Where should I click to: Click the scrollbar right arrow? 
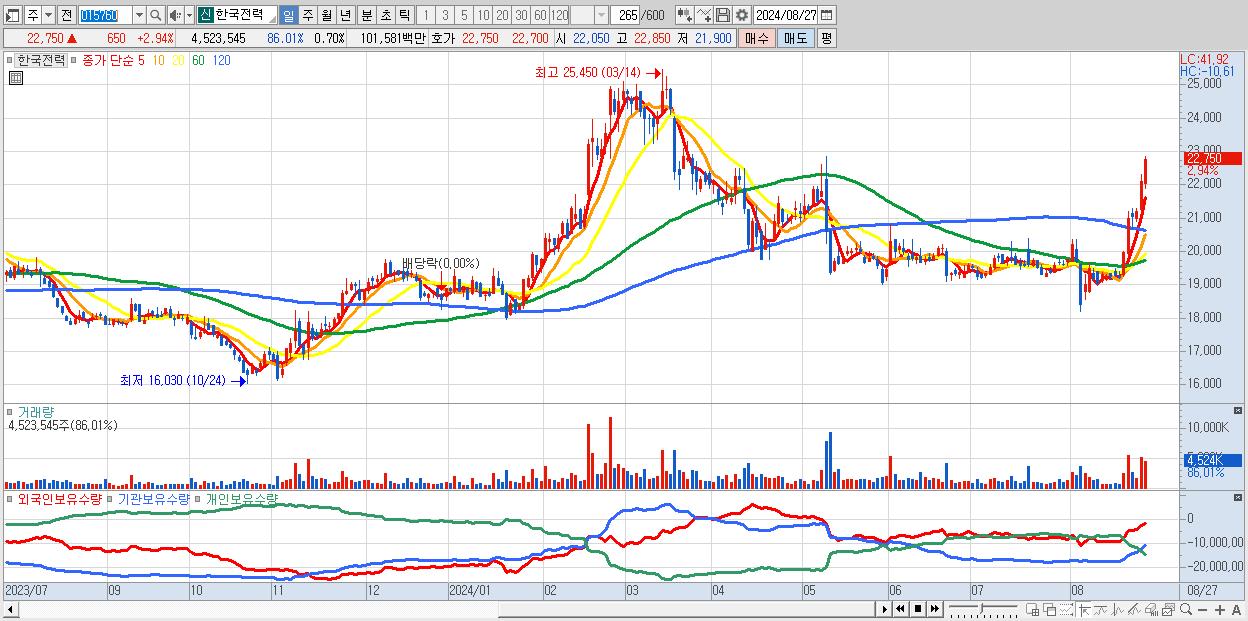click(x=884, y=609)
